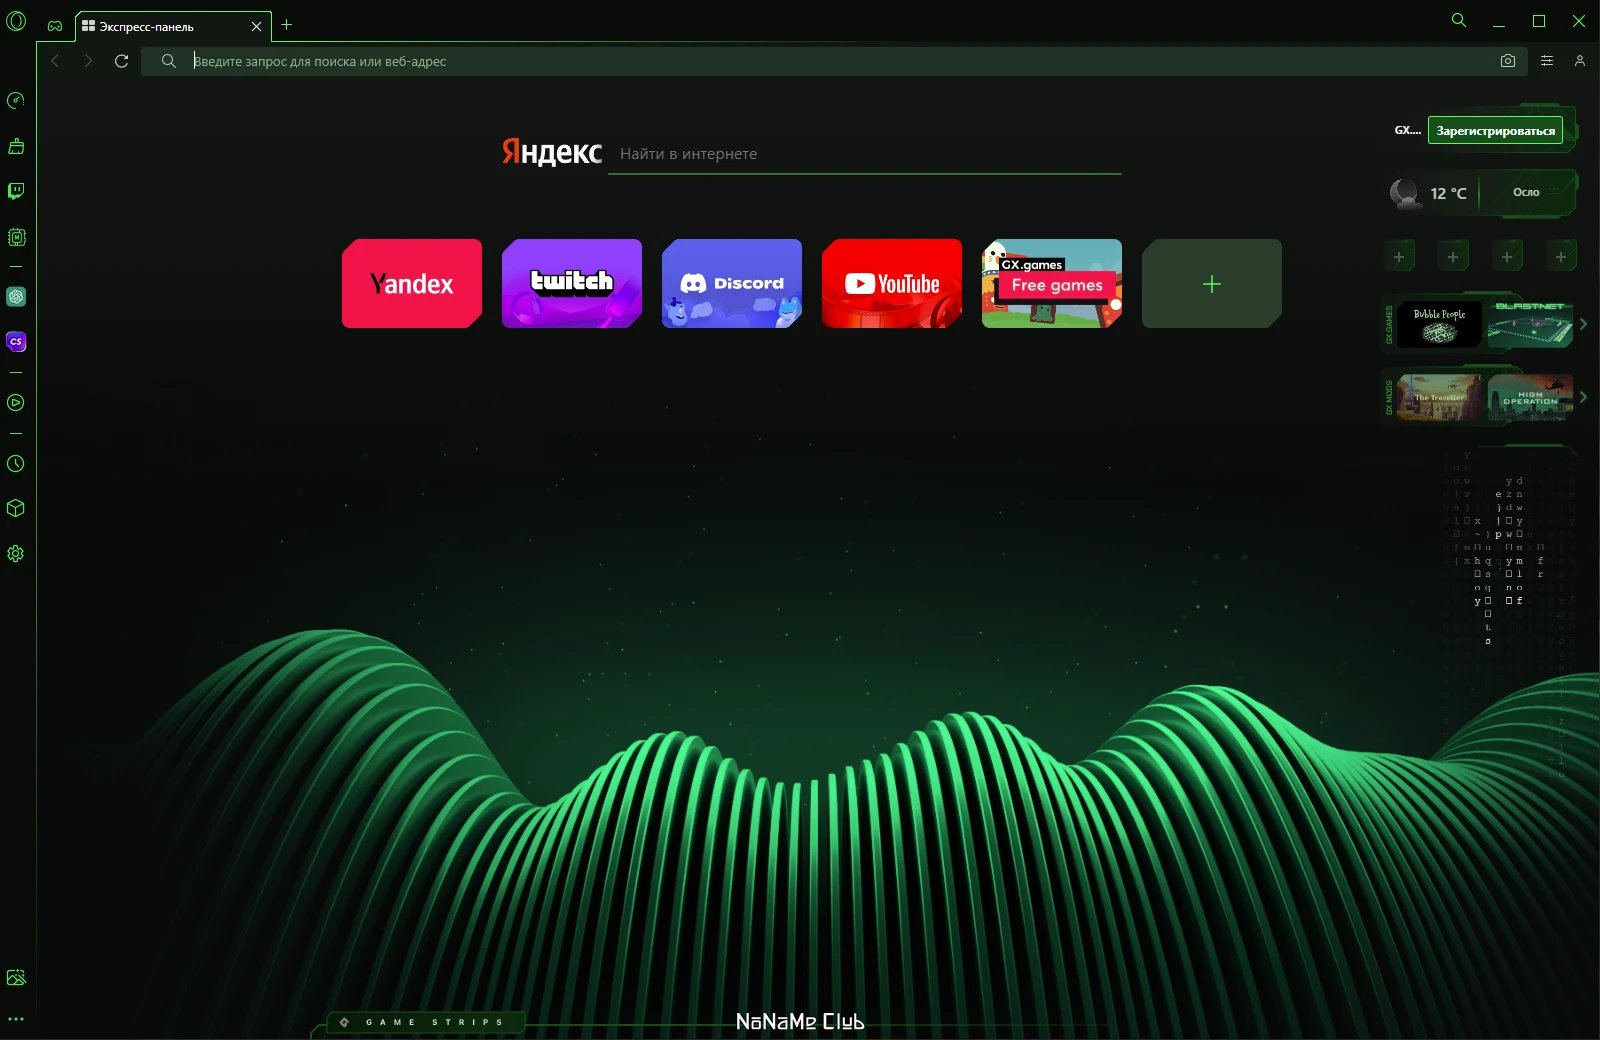
Task: Open the Twitch speed dial tile
Action: [572, 283]
